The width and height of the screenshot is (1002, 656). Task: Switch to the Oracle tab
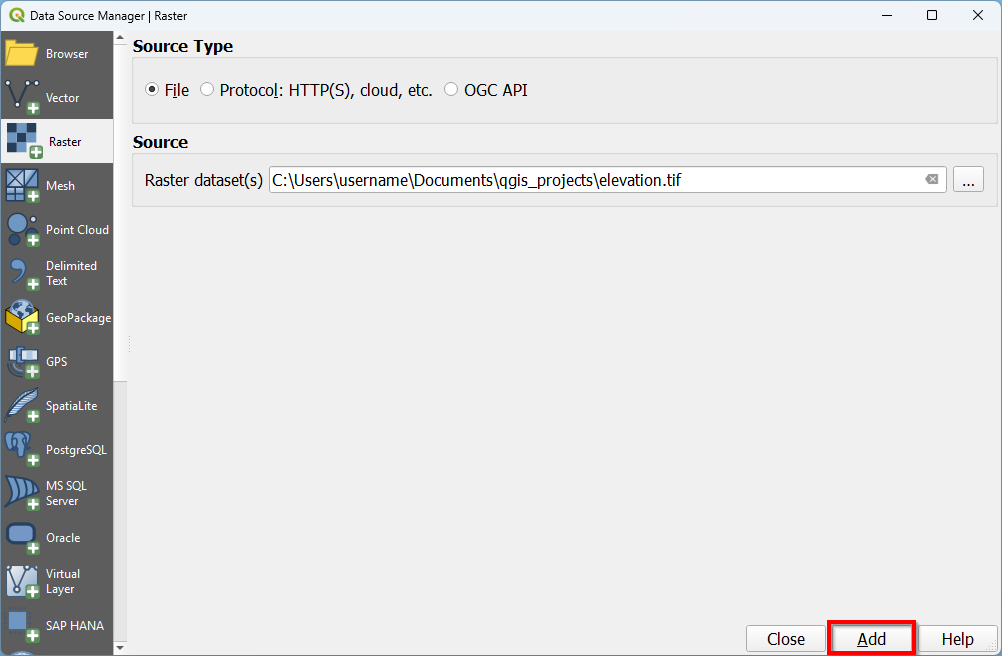point(57,538)
